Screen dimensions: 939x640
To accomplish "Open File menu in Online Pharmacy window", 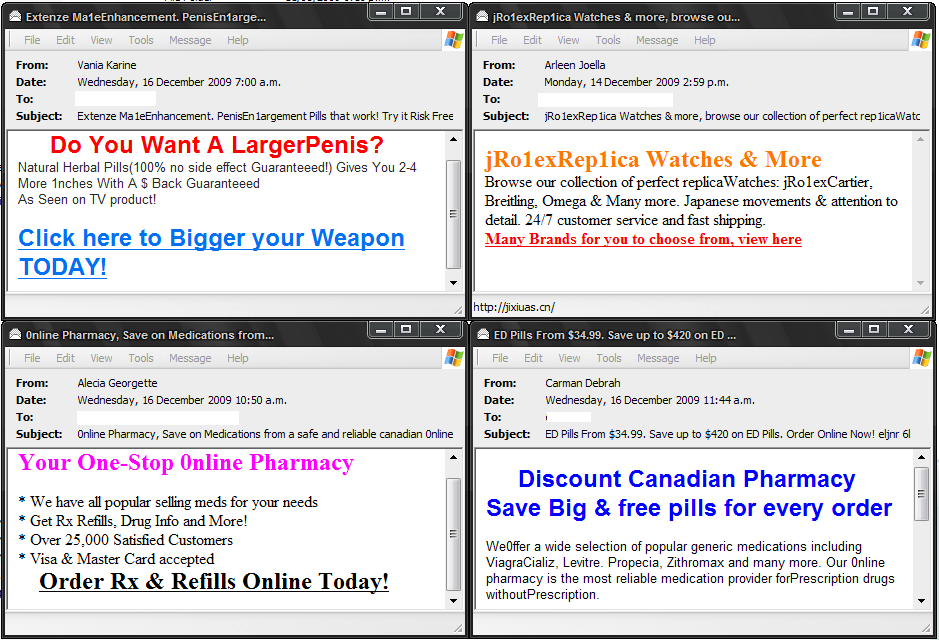I will tap(32, 358).
